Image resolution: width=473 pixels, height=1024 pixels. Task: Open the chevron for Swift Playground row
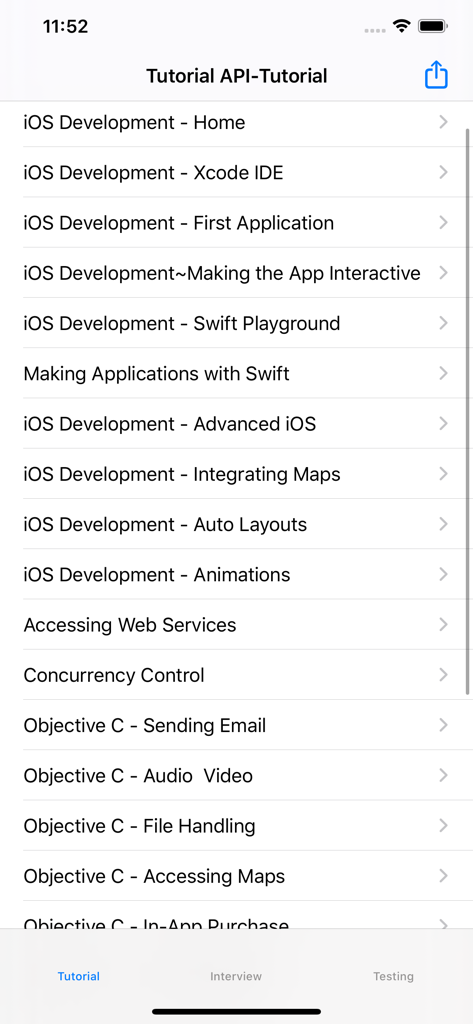coord(444,323)
